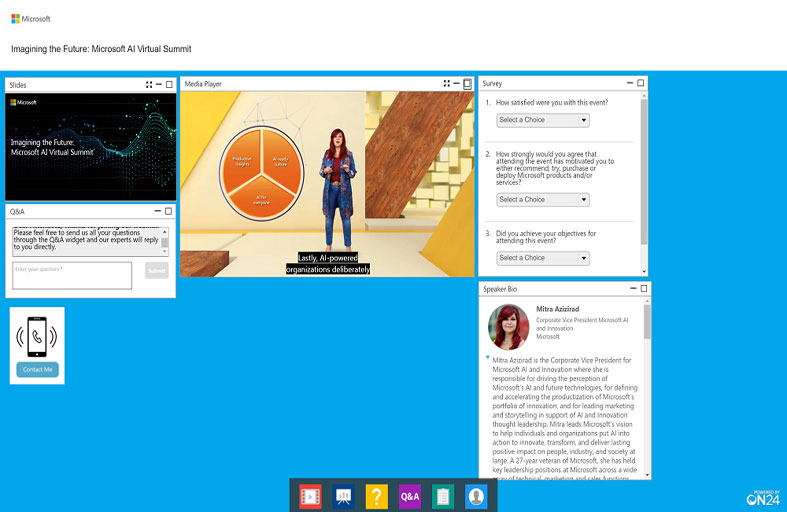Image resolution: width=787 pixels, height=512 pixels.
Task: Click the slide thumbnail in Slides panel
Action: (91, 147)
